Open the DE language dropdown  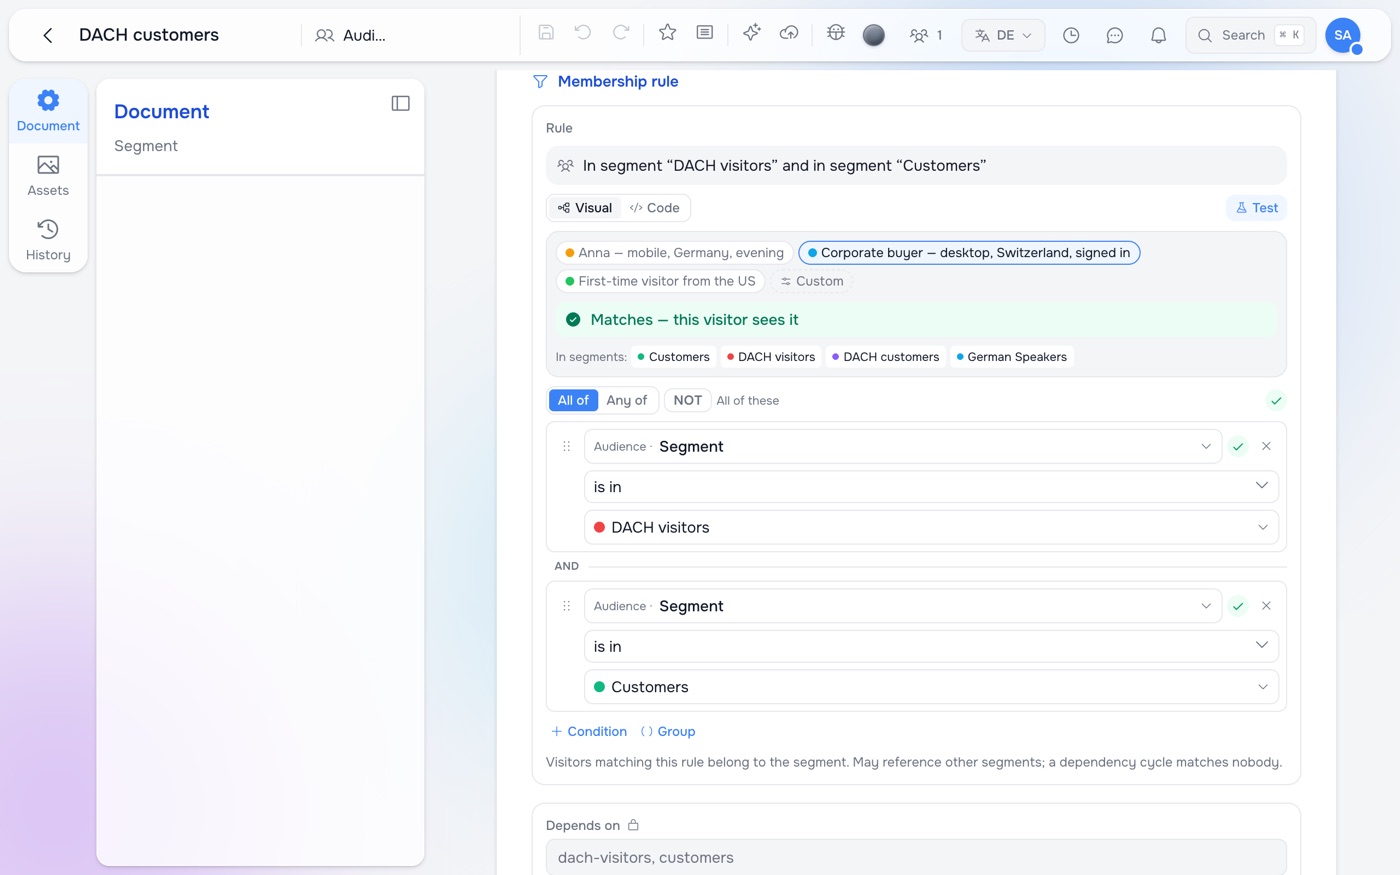[1003, 35]
